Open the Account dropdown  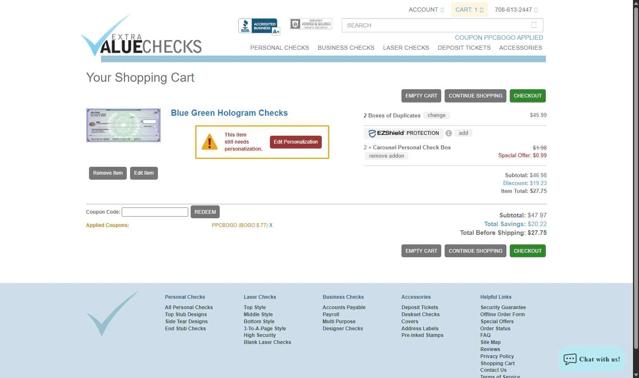[426, 9]
